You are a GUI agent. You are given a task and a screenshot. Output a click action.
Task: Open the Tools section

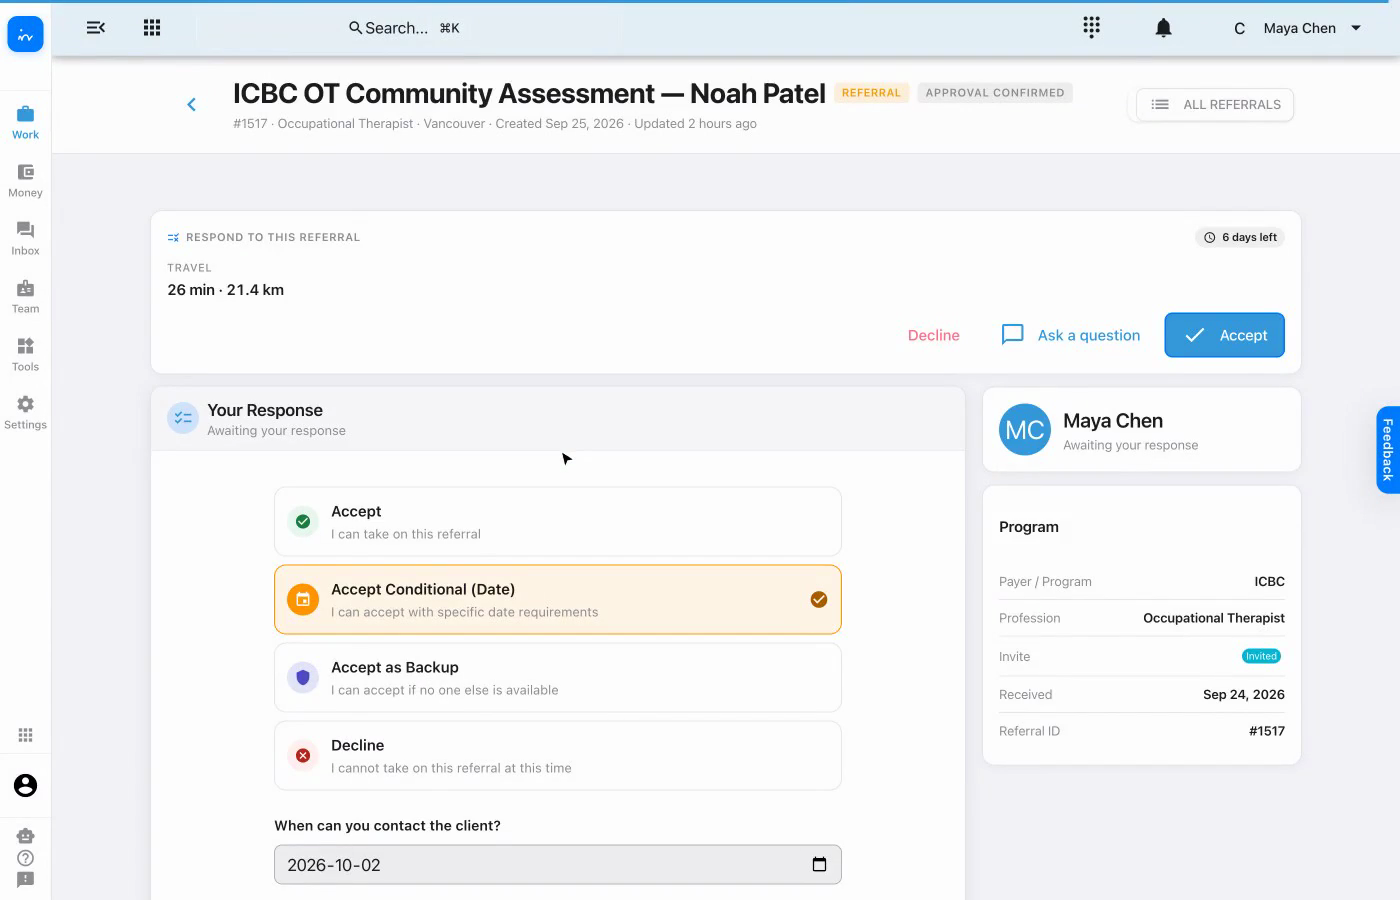[x=25, y=355]
